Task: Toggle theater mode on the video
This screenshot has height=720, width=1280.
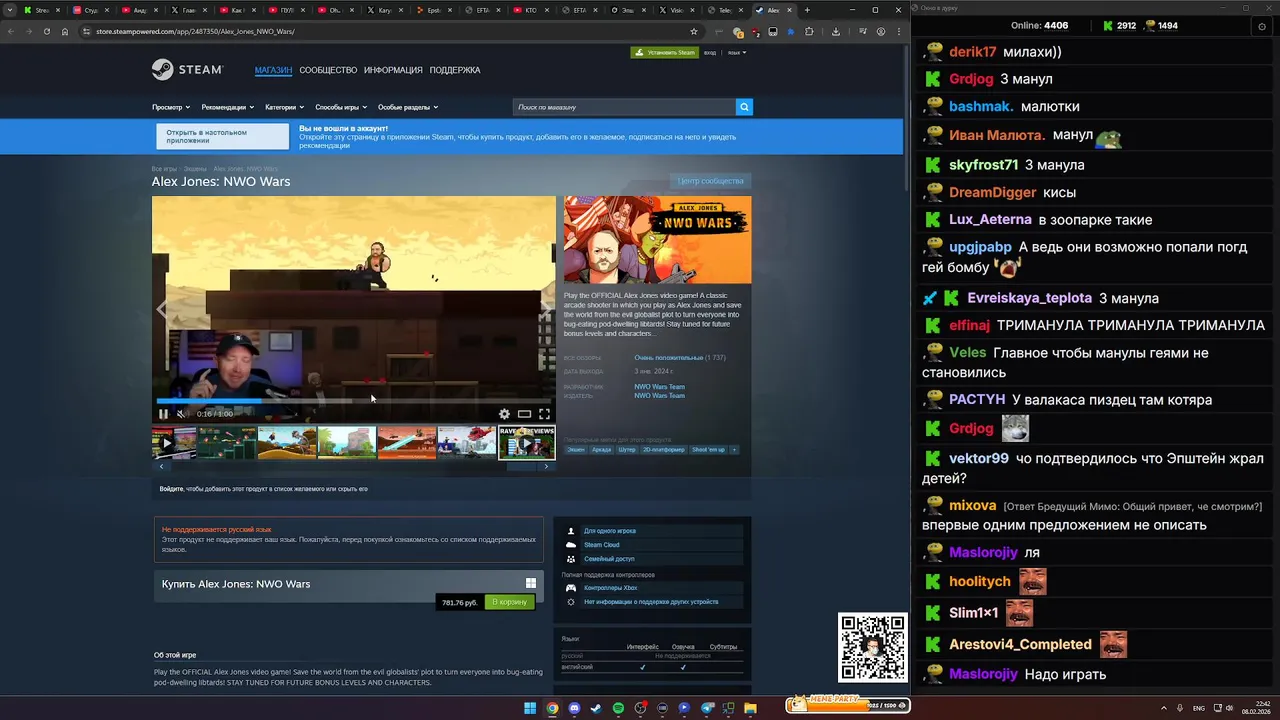Action: coord(524,413)
